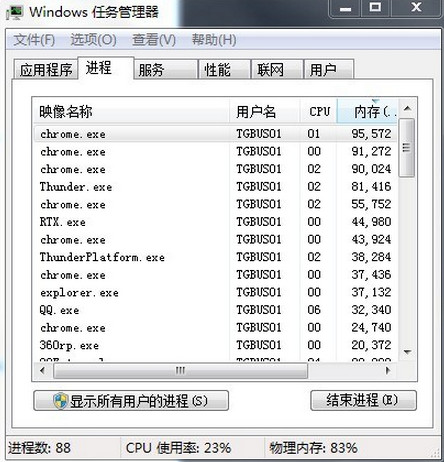Click the vertical scrollbar thumb

point(407,147)
